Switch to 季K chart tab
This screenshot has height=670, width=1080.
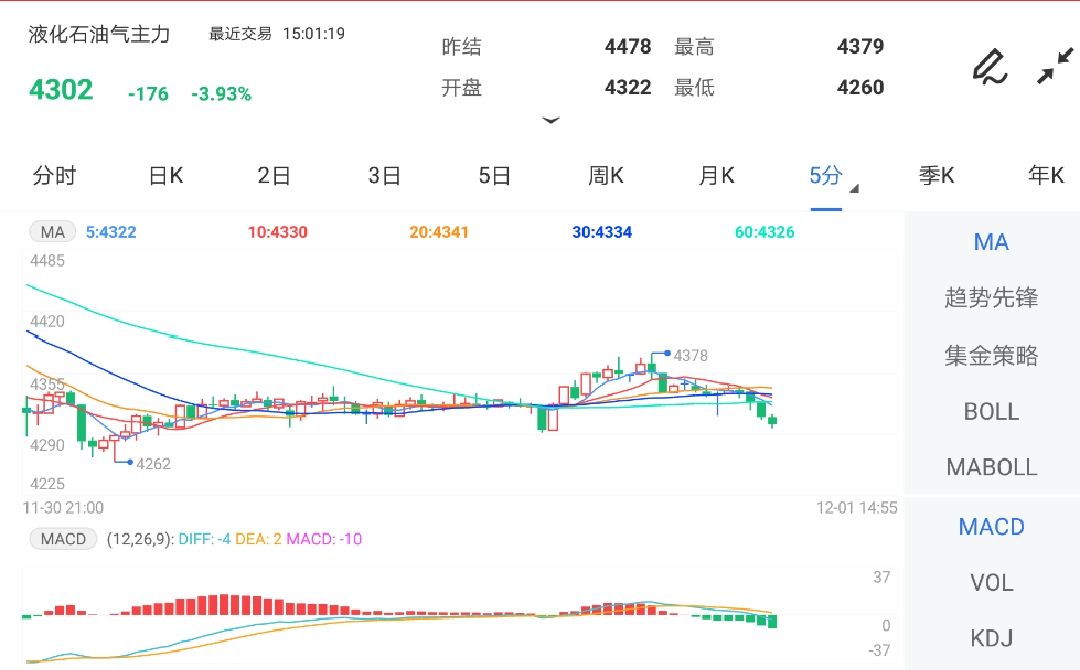[x=936, y=176]
